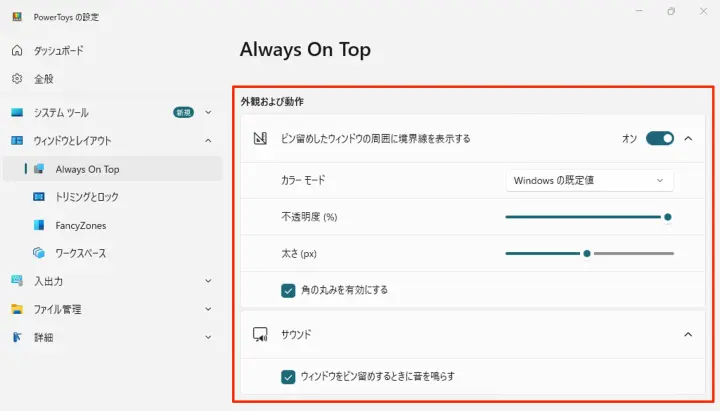
Task: Restore down the PowerToys window
Action: 671,11
